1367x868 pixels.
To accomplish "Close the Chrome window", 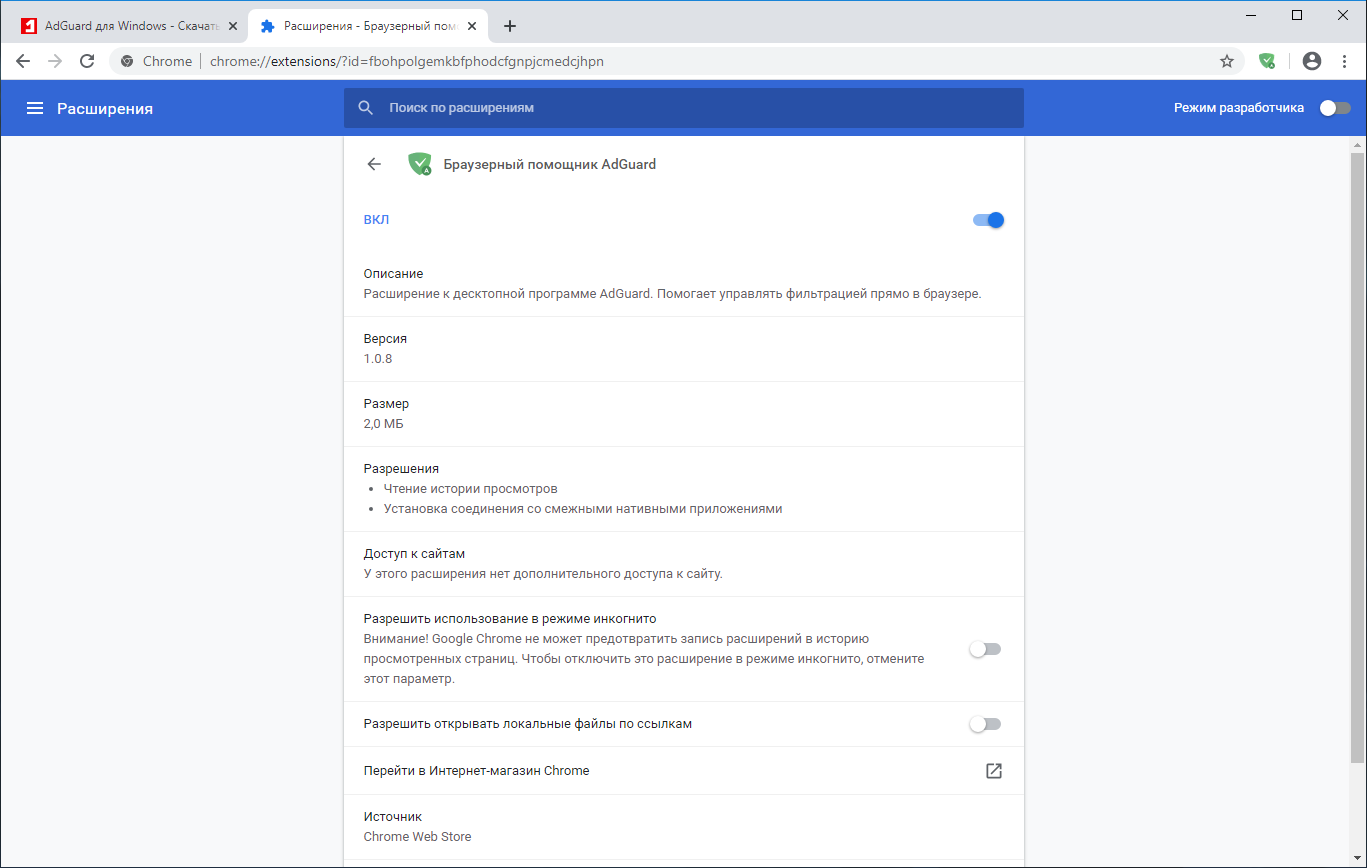I will pyautogui.click(x=1343, y=15).
